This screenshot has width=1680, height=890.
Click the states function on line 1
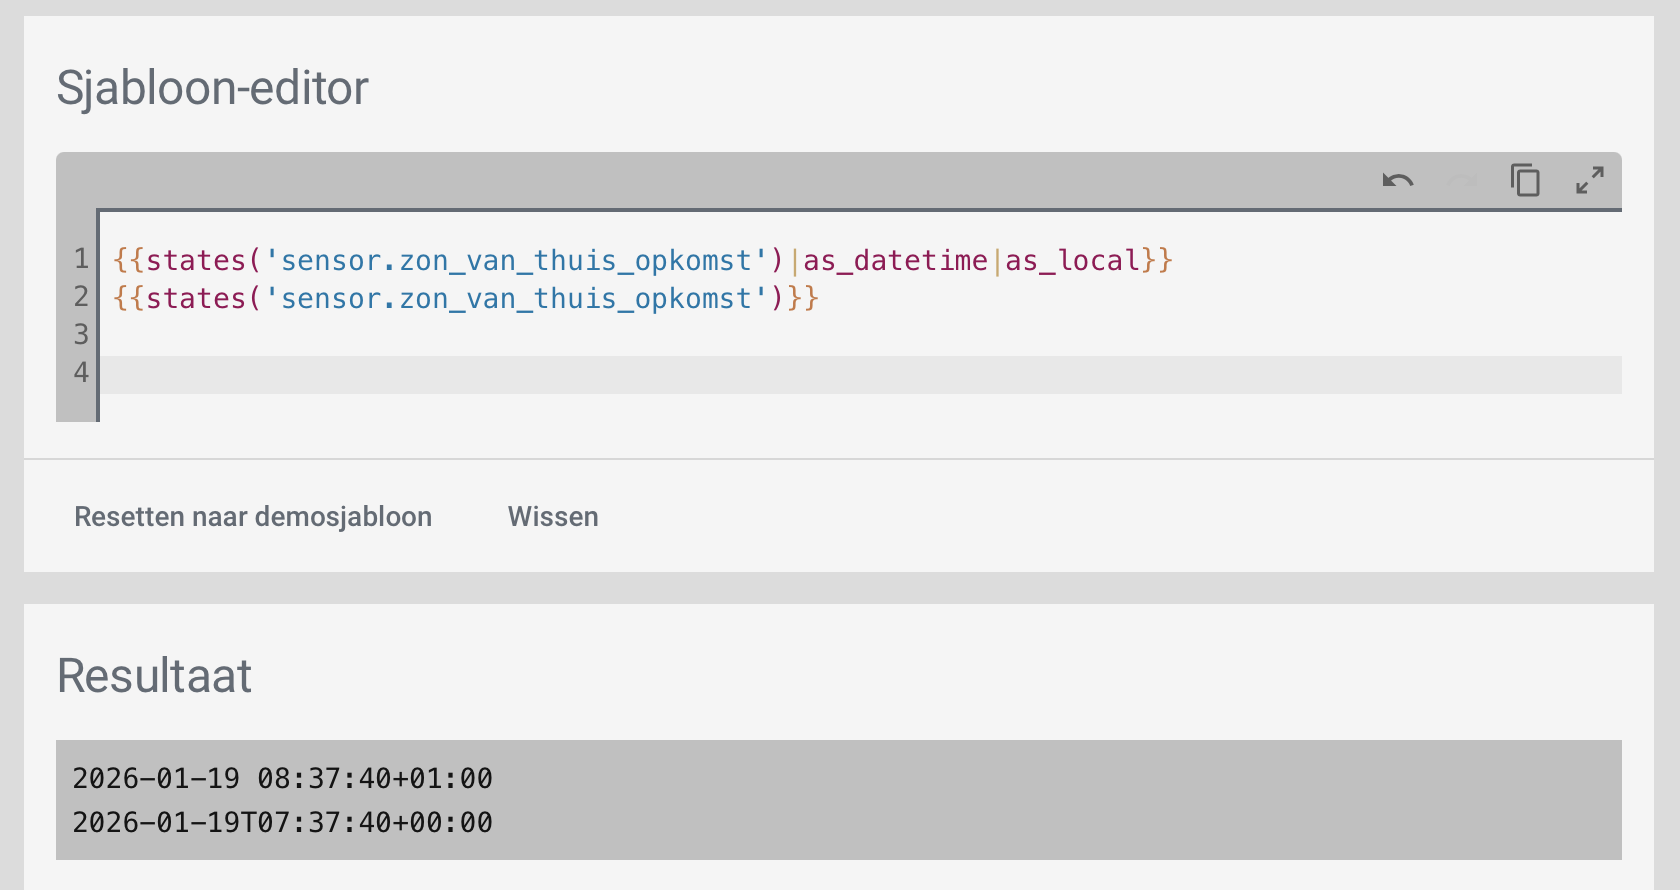tap(196, 261)
